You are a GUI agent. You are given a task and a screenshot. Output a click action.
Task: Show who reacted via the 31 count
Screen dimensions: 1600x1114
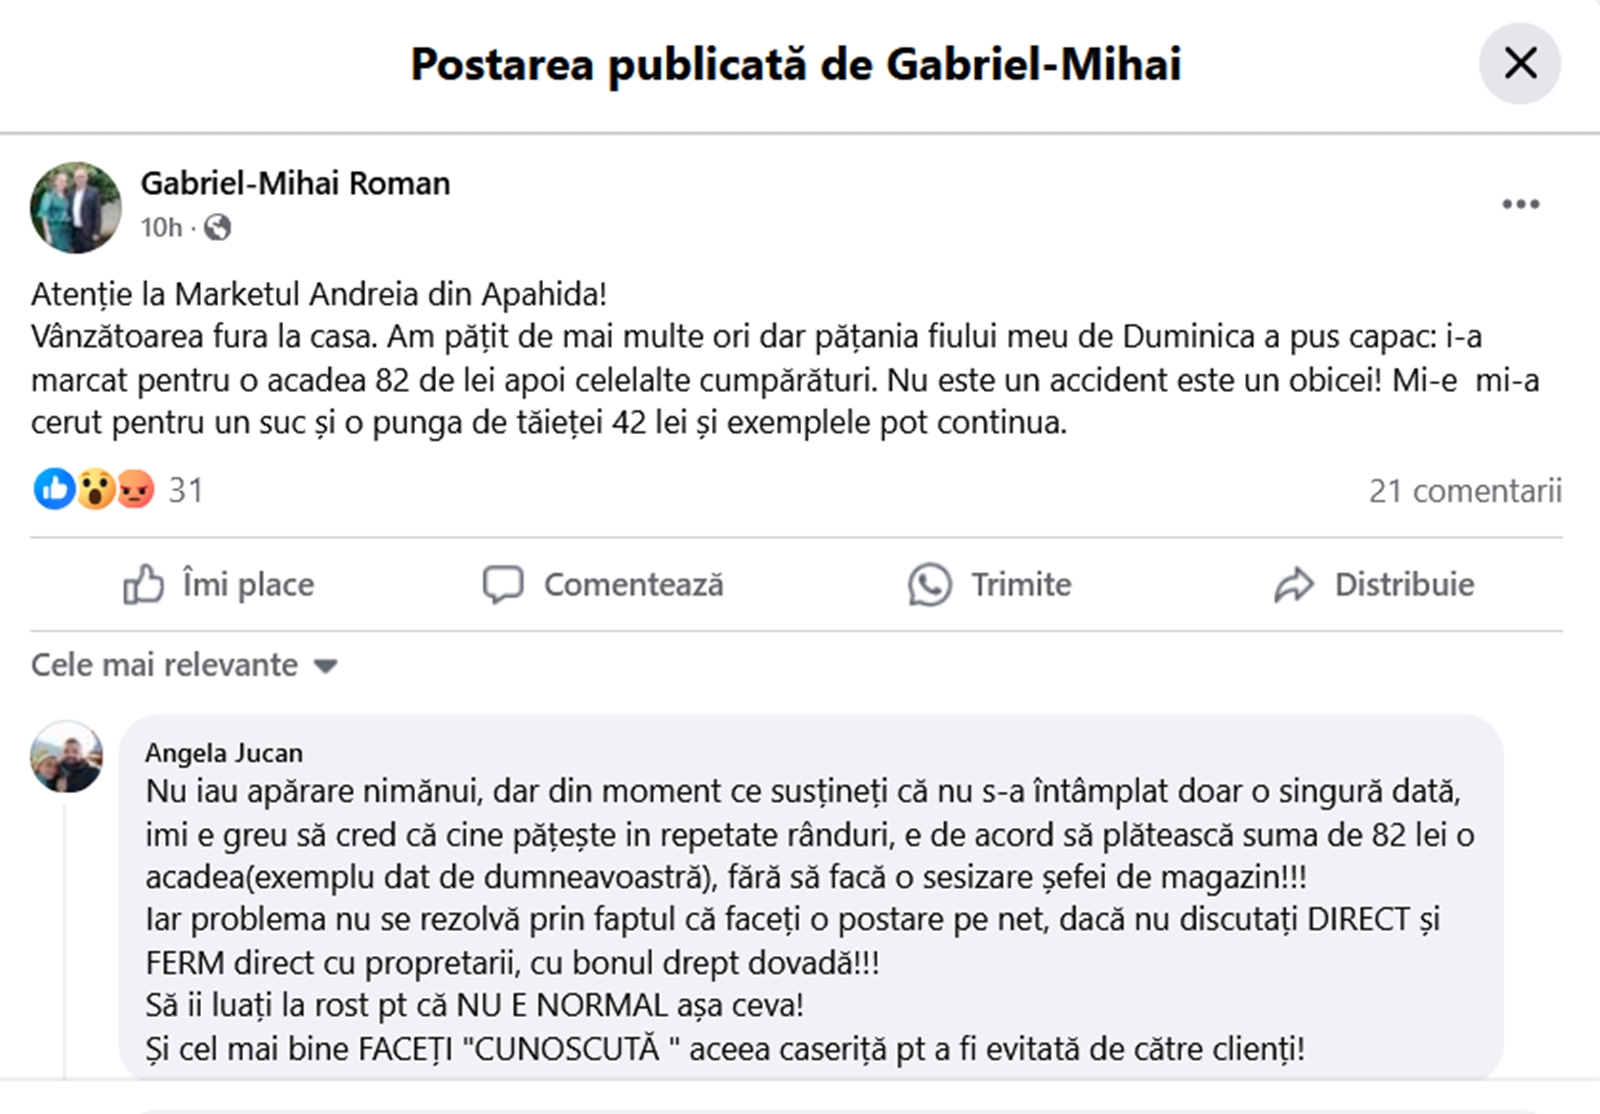(186, 490)
